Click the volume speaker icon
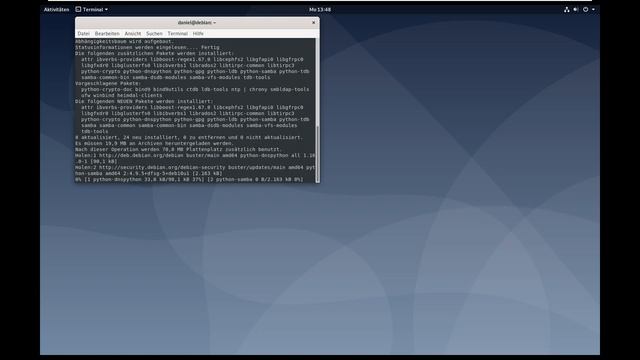The width and height of the screenshot is (640, 360). 576,9
